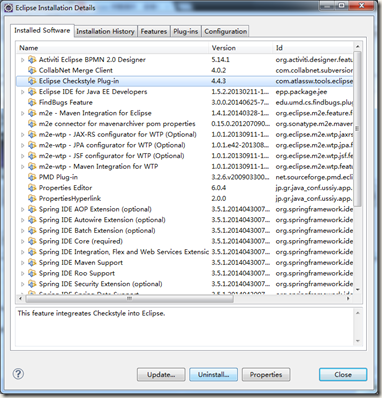Switch to the Plug-ins tab
Screen dimensions: 382x398
186,31
